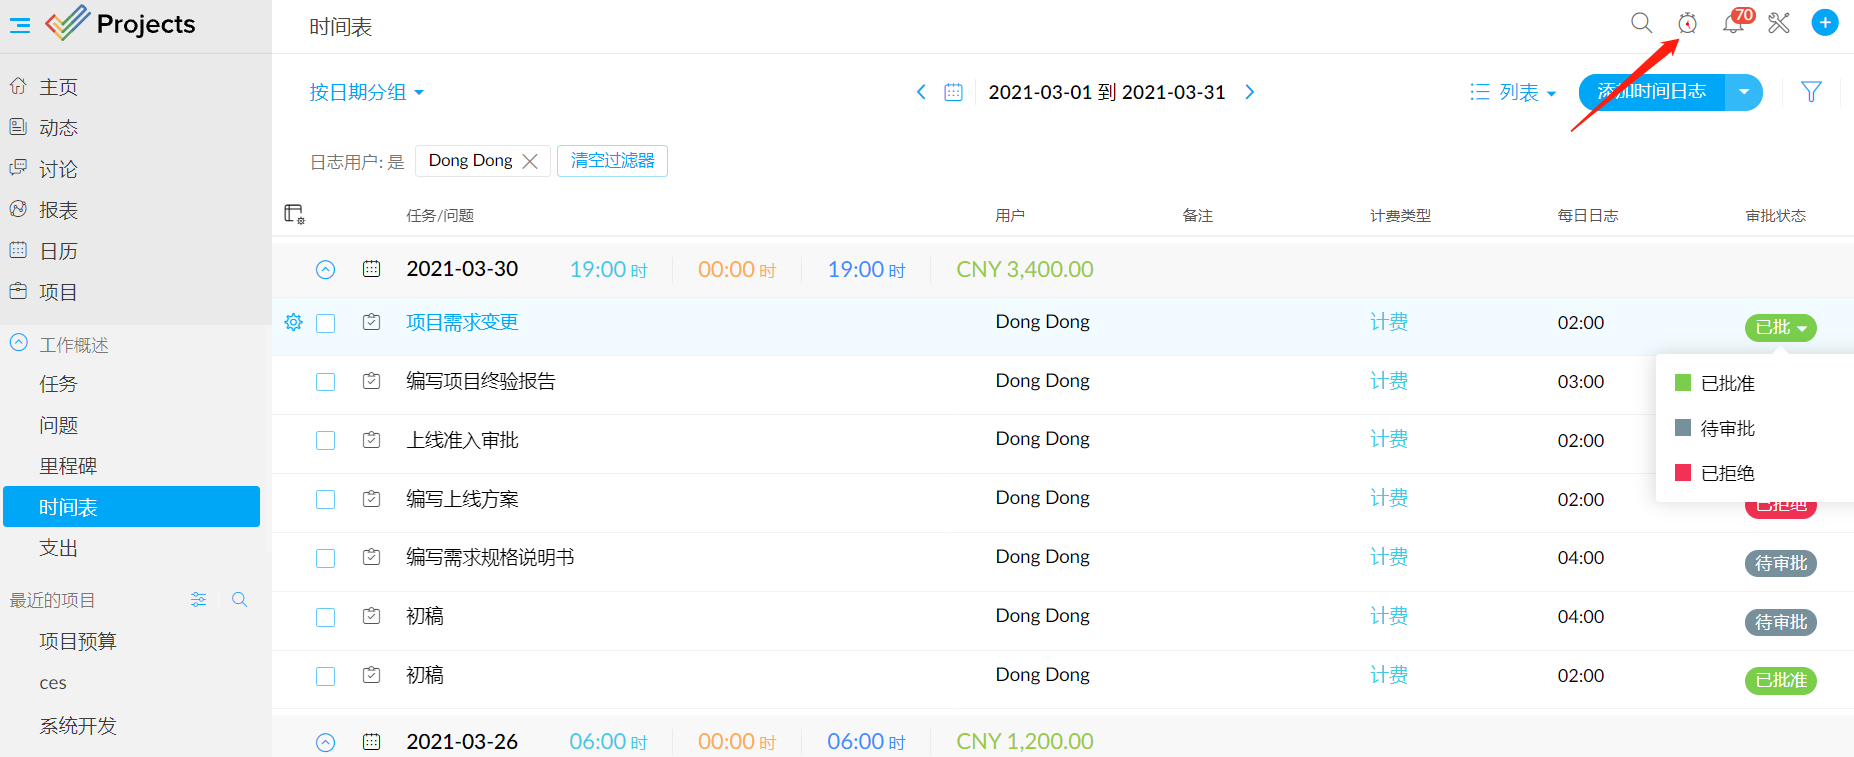This screenshot has height=757, width=1854.
Task: Open the 列表 view dropdown
Action: (x=1513, y=92)
